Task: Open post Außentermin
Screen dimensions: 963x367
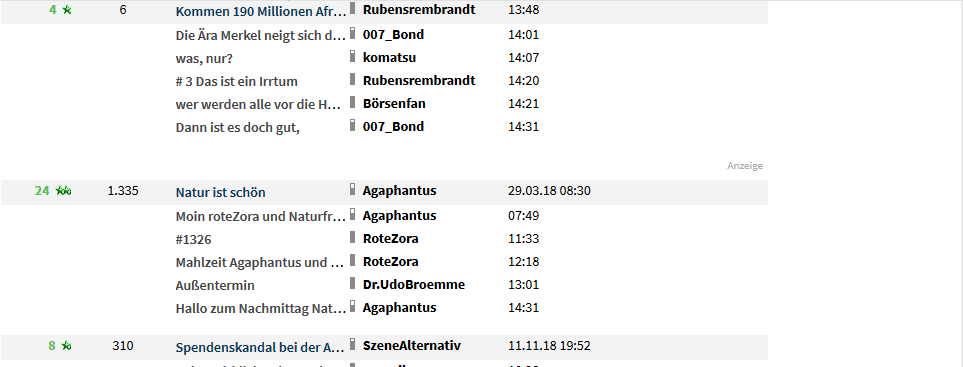Action: [215, 285]
